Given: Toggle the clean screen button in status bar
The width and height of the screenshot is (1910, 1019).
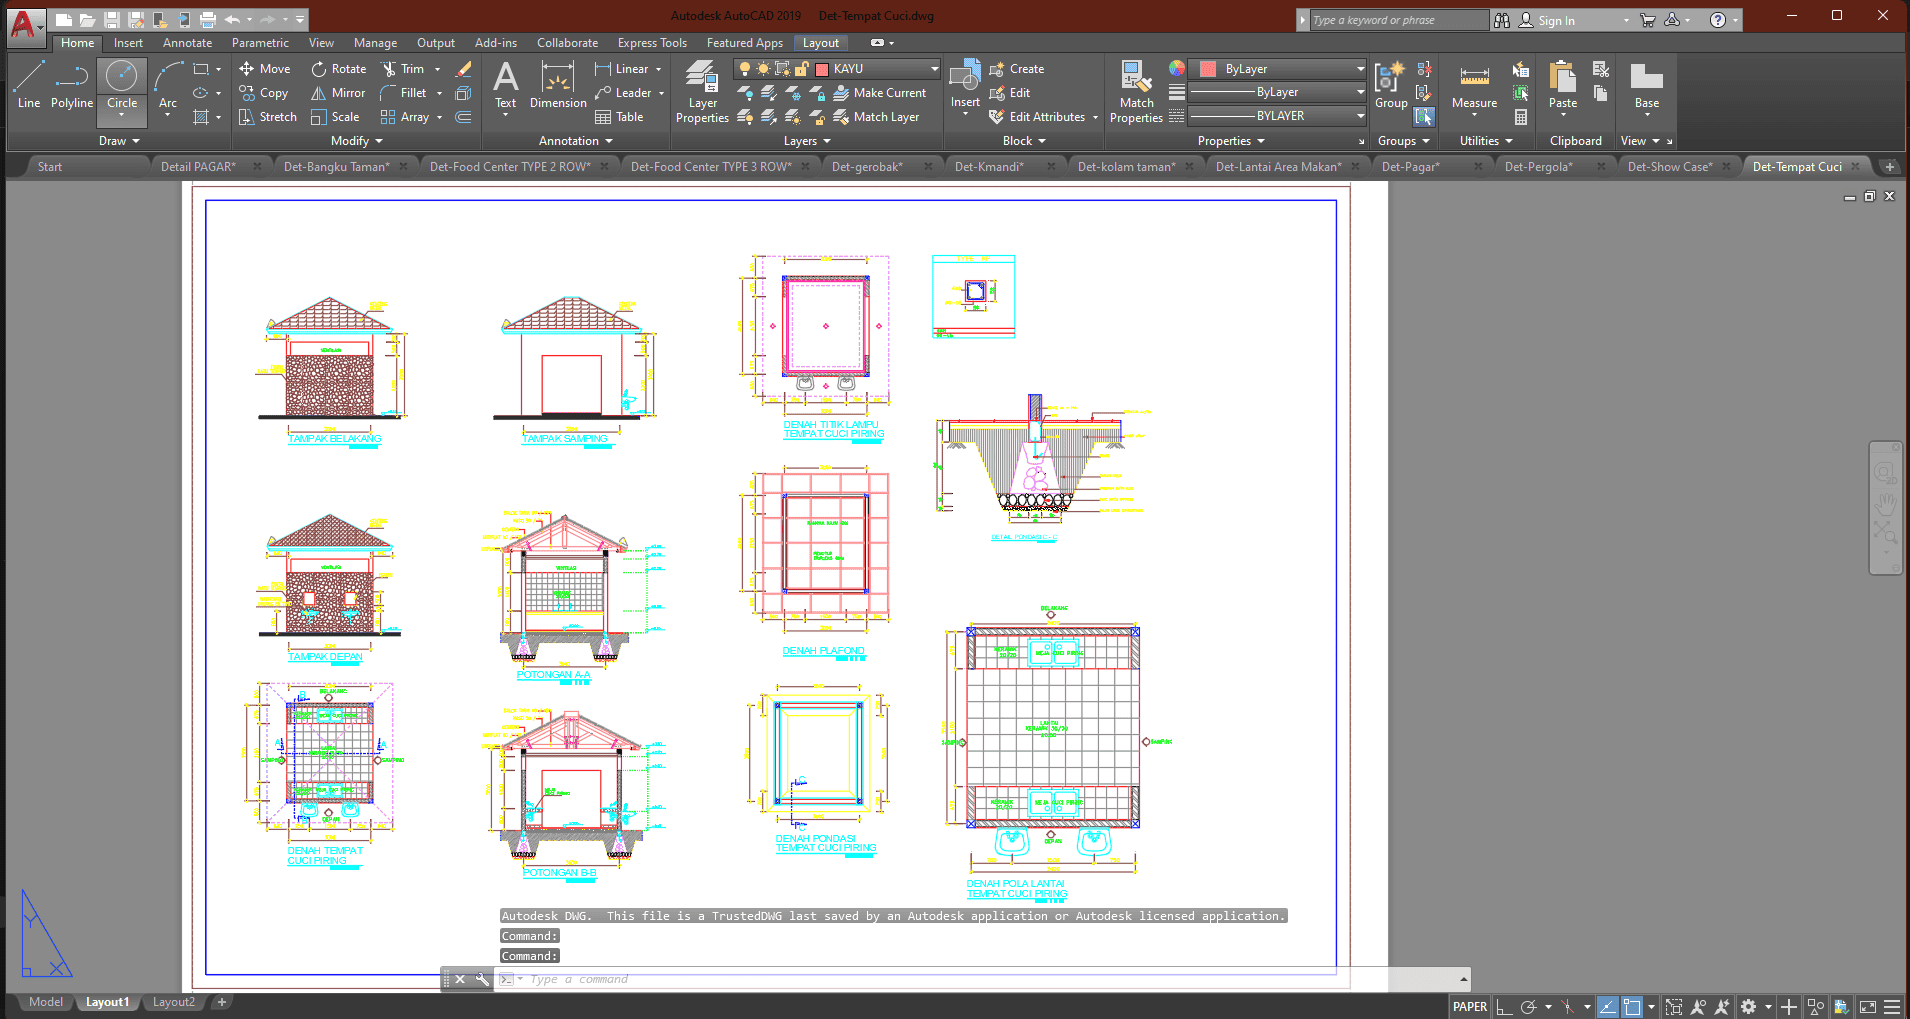Looking at the screenshot, I should coord(1868,1007).
